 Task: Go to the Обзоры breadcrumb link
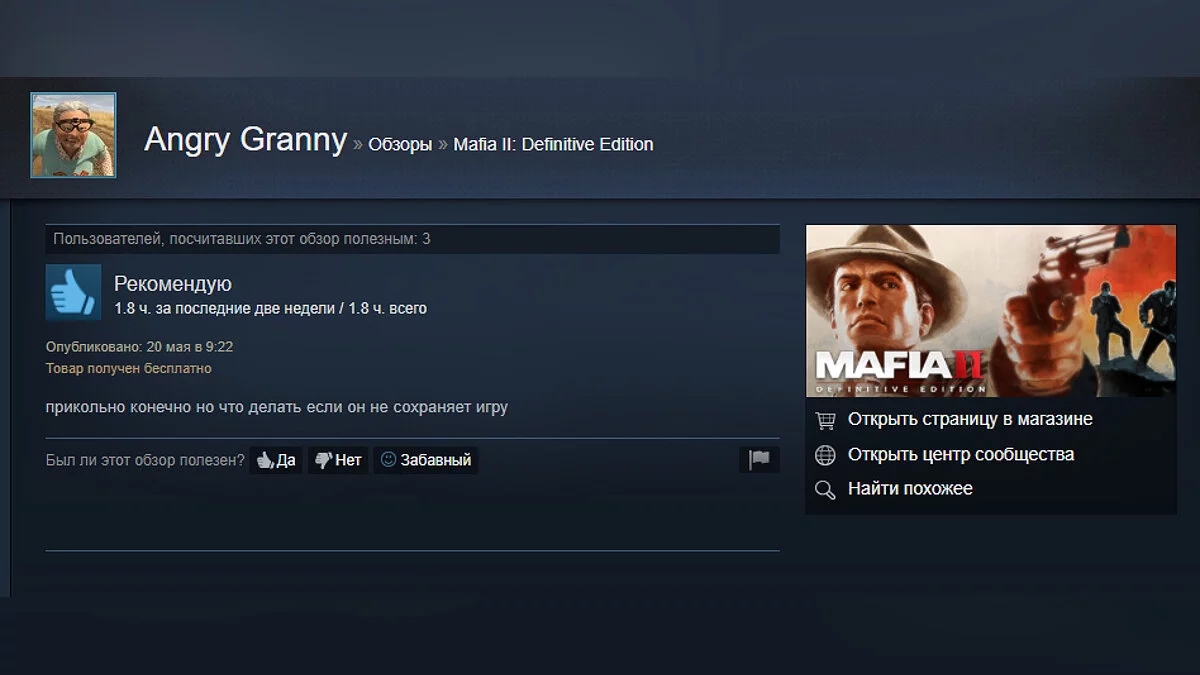[x=400, y=144]
